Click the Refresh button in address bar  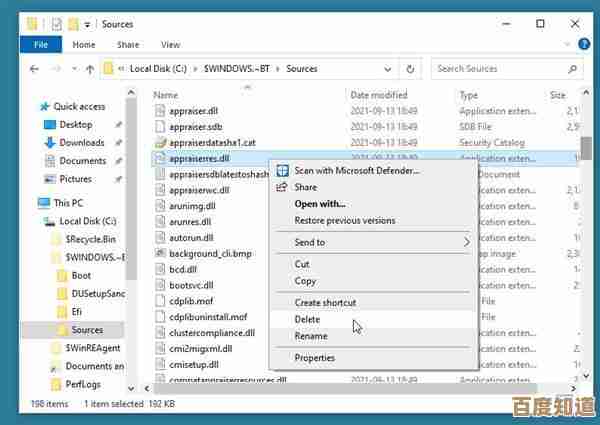(410, 69)
